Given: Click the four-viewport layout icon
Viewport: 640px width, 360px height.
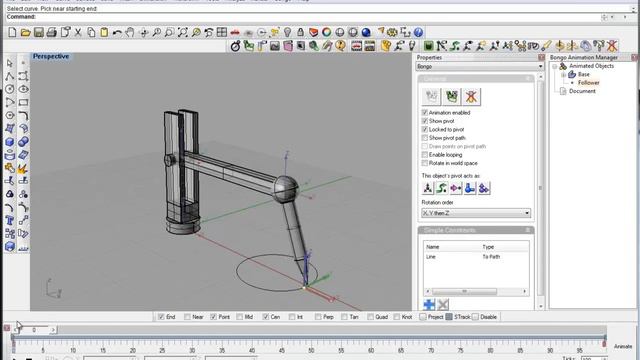Looking at the screenshot, I should 222,32.
